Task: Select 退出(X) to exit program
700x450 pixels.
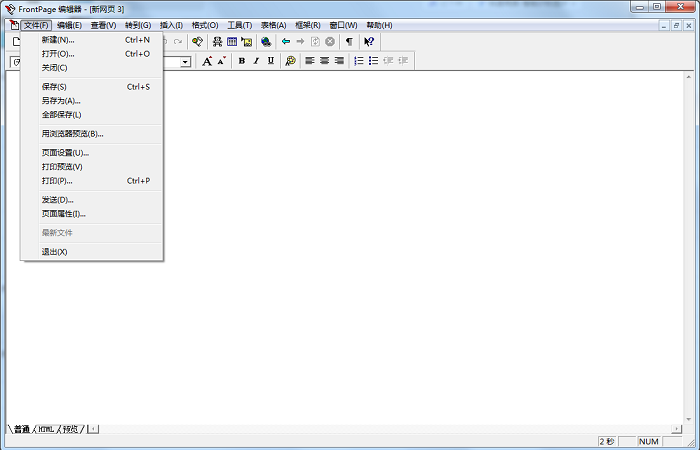Action: 55,252
